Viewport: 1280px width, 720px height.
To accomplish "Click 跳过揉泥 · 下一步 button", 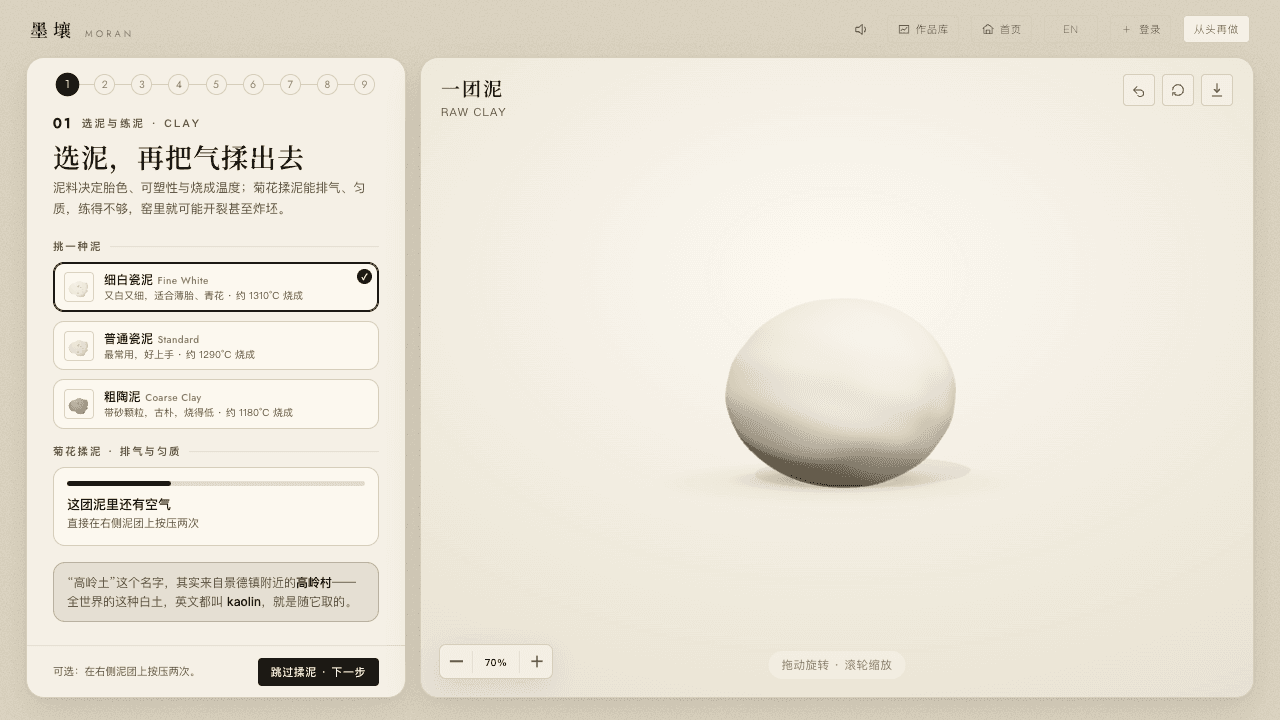I will (318, 672).
